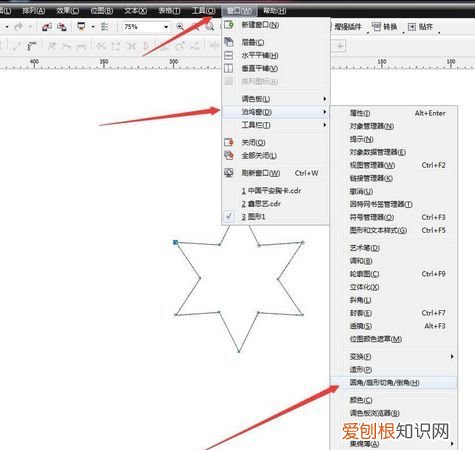This screenshot has width=475, height=450.
Task: Choose 水平平铺(H) from the menu
Action: click(x=276, y=55)
